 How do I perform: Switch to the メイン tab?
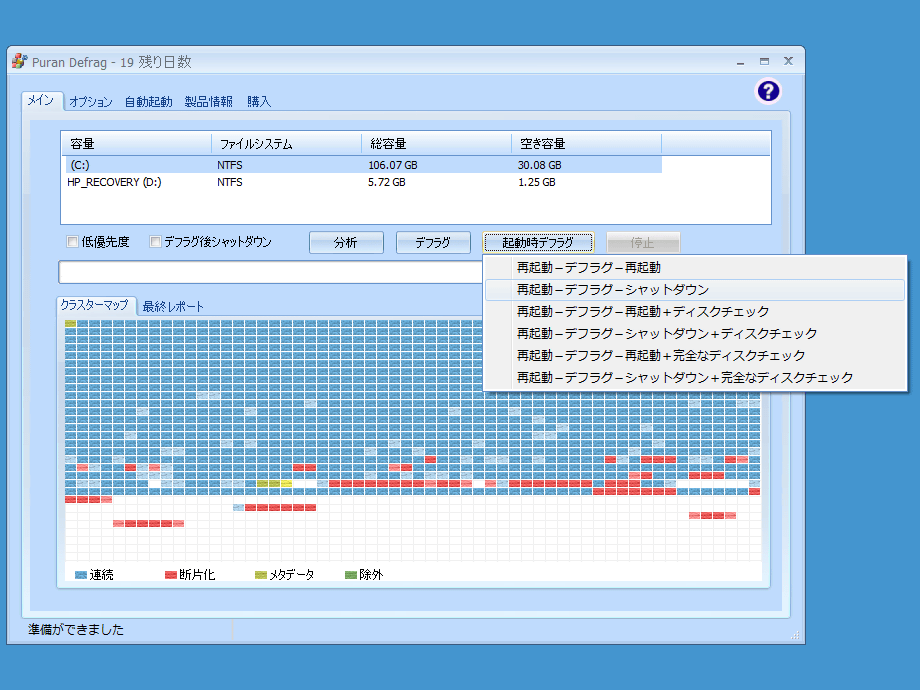tap(41, 100)
